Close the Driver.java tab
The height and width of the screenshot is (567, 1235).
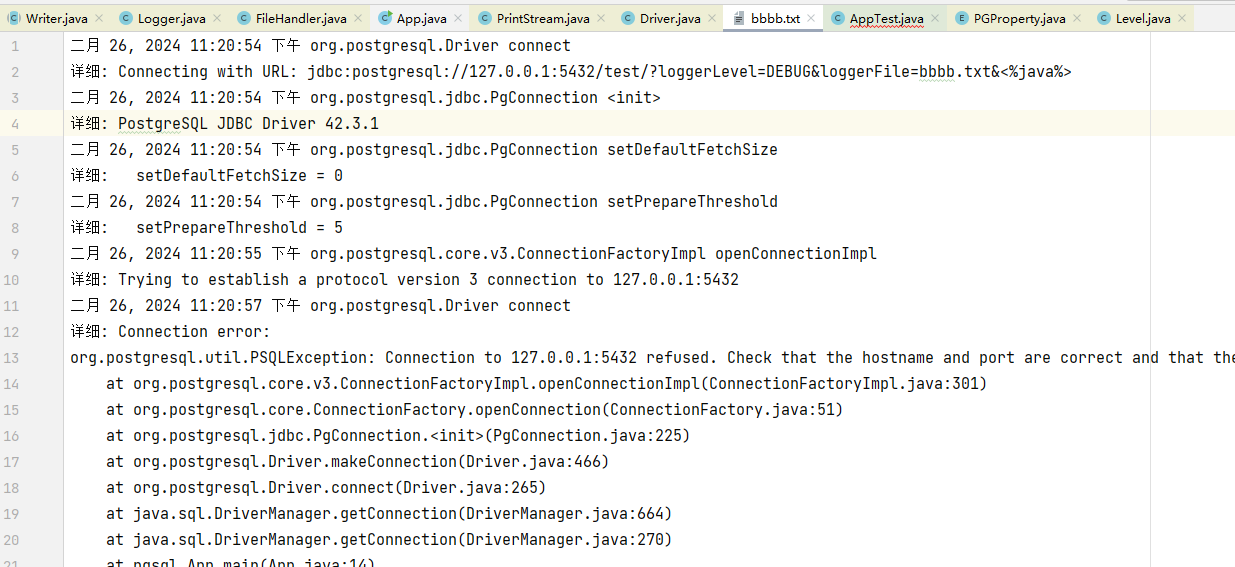pos(712,18)
